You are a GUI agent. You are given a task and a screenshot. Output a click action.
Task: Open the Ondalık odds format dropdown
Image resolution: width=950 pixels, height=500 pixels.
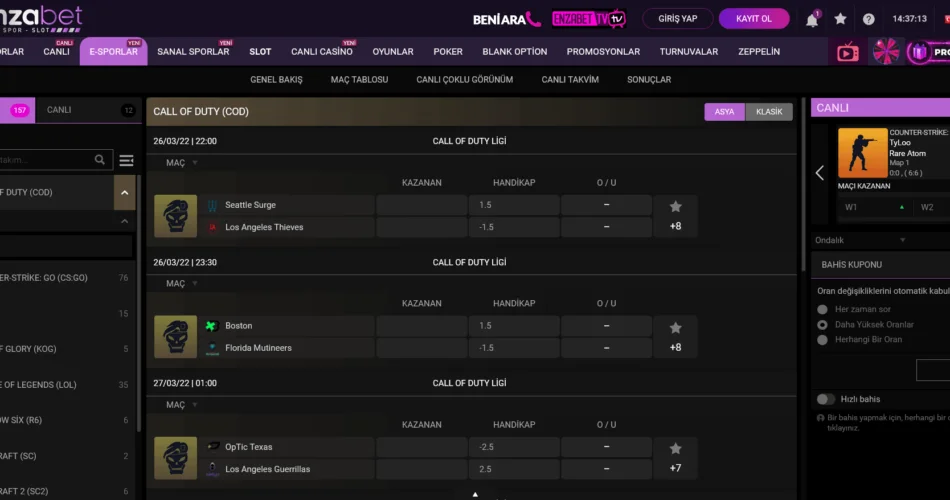[860, 240]
